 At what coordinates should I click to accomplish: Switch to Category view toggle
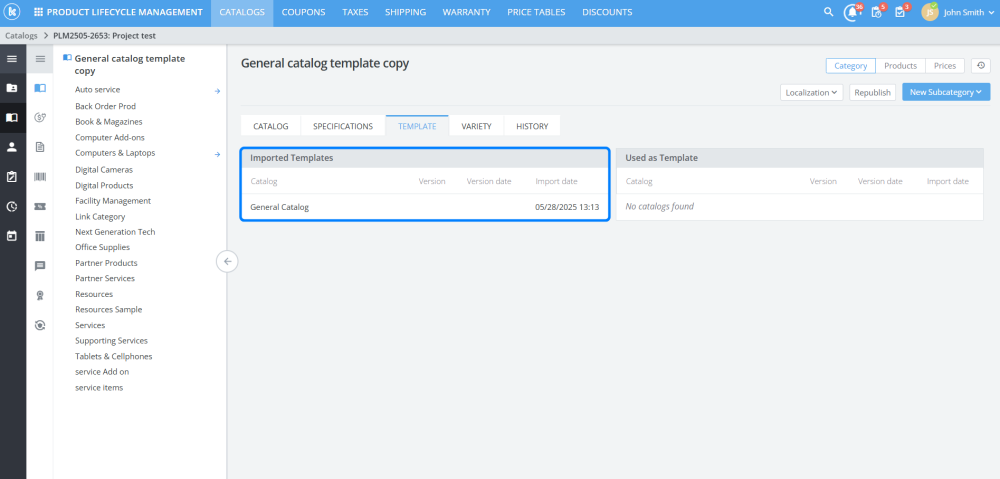click(x=851, y=66)
